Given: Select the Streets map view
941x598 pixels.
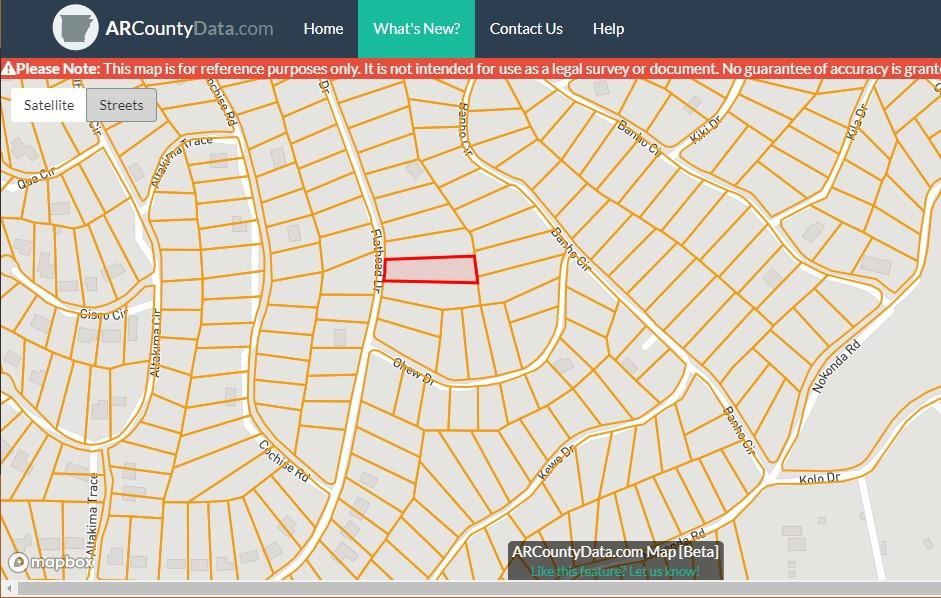Looking at the screenshot, I should point(121,105).
